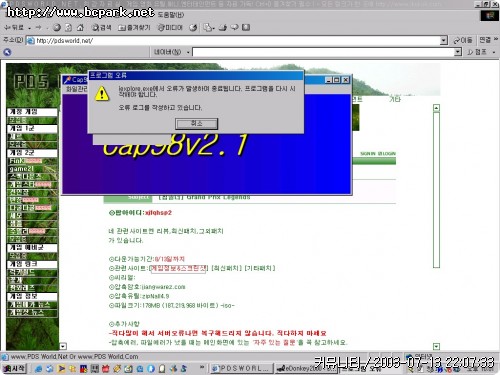Click the [기타패치] other patches link
Image resolution: width=500 pixels, height=375 pixels.
click(x=260, y=268)
